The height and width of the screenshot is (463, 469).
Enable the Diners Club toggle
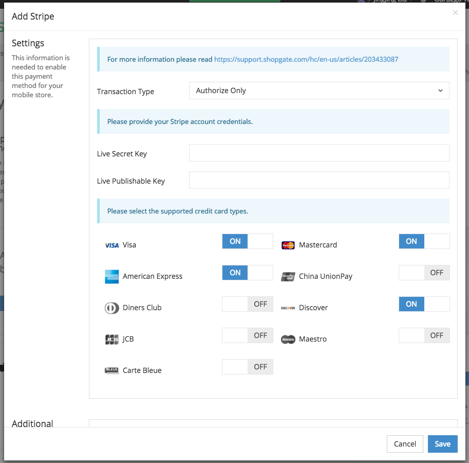248,304
